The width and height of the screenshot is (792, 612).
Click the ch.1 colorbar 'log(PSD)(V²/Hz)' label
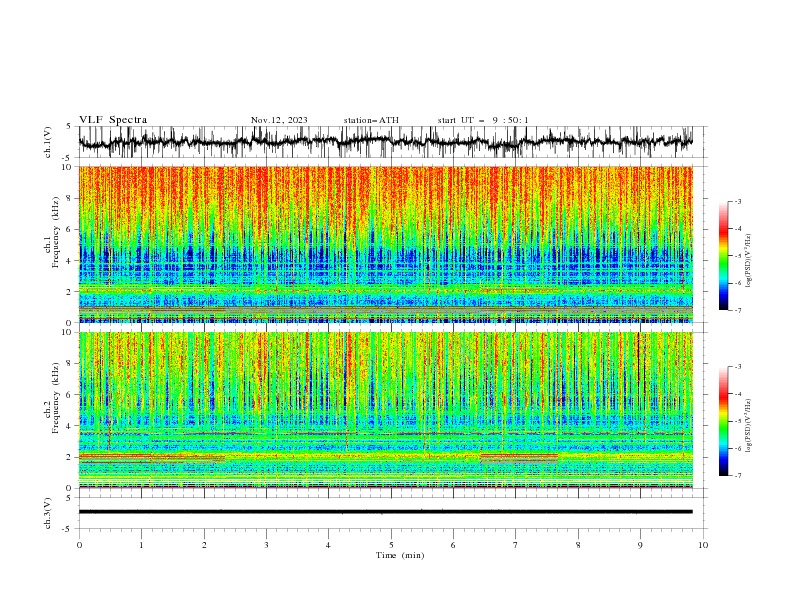(748, 261)
